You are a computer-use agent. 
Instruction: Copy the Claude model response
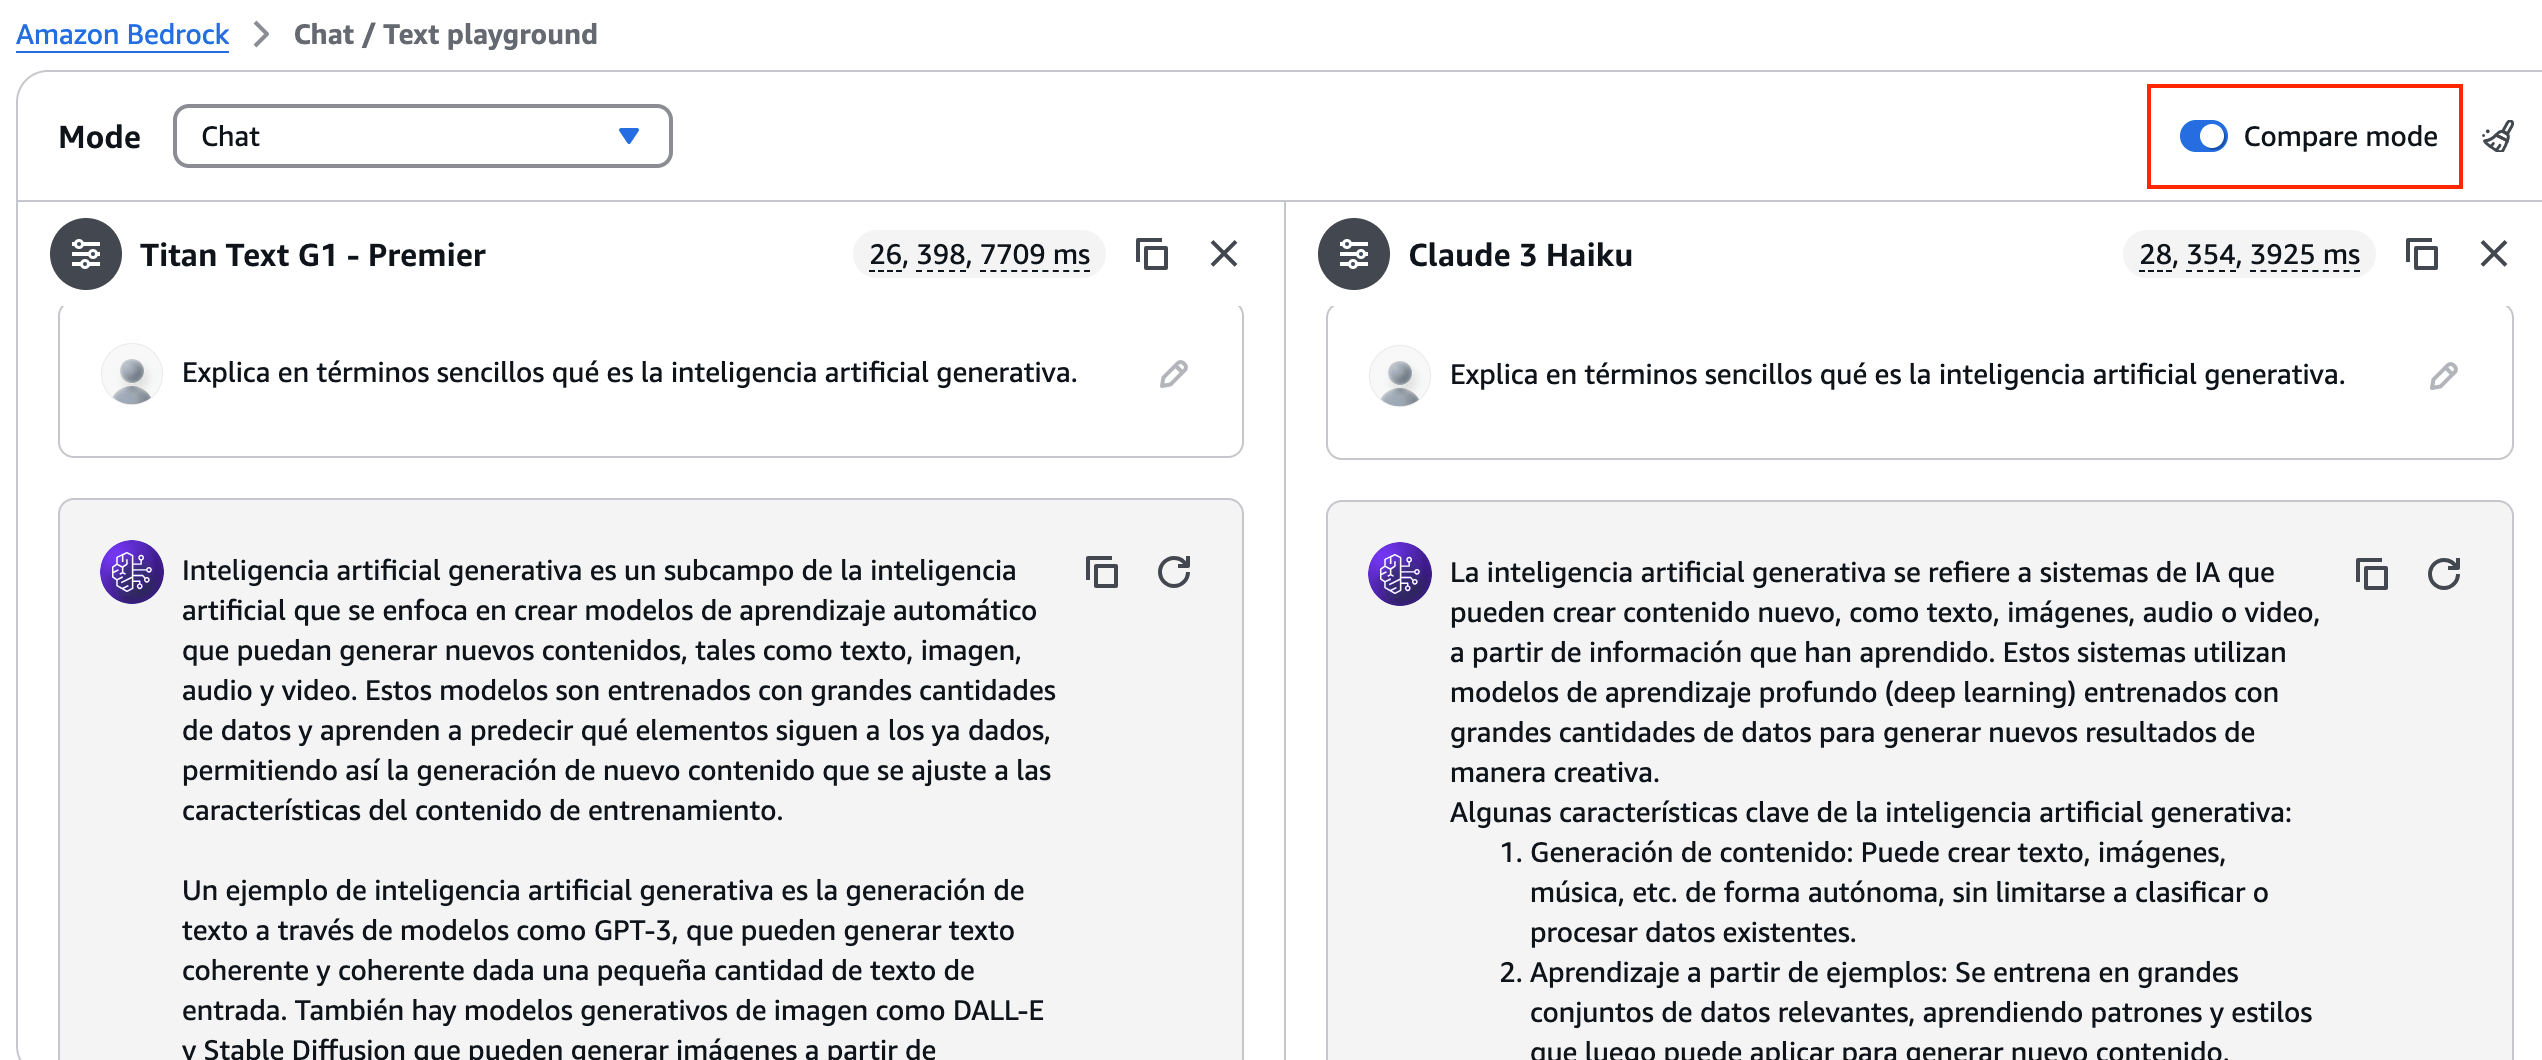click(x=2372, y=574)
